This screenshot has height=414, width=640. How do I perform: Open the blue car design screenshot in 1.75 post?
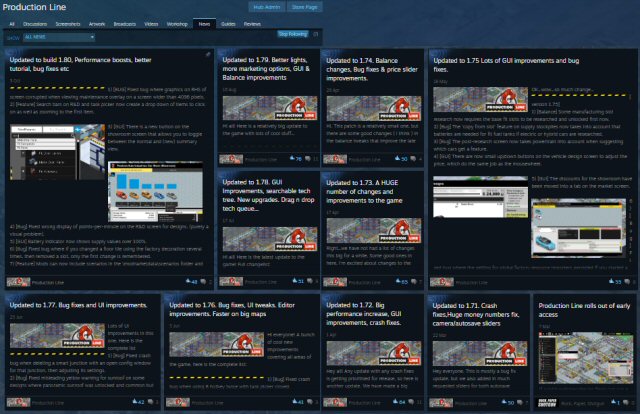[x=578, y=228]
